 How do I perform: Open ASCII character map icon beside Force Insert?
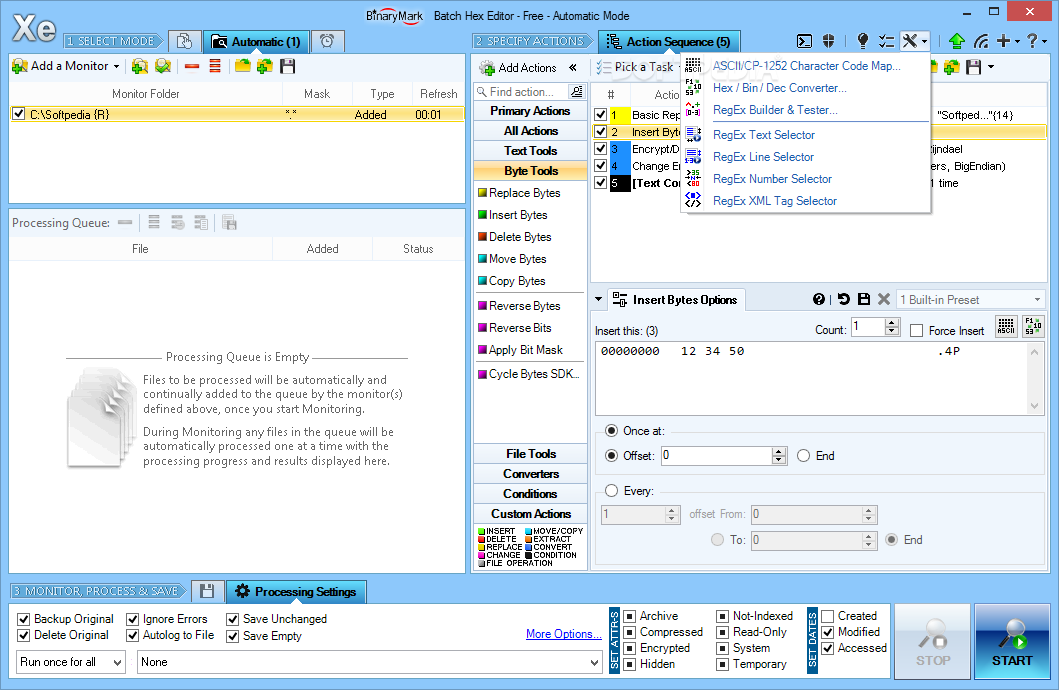1006,326
